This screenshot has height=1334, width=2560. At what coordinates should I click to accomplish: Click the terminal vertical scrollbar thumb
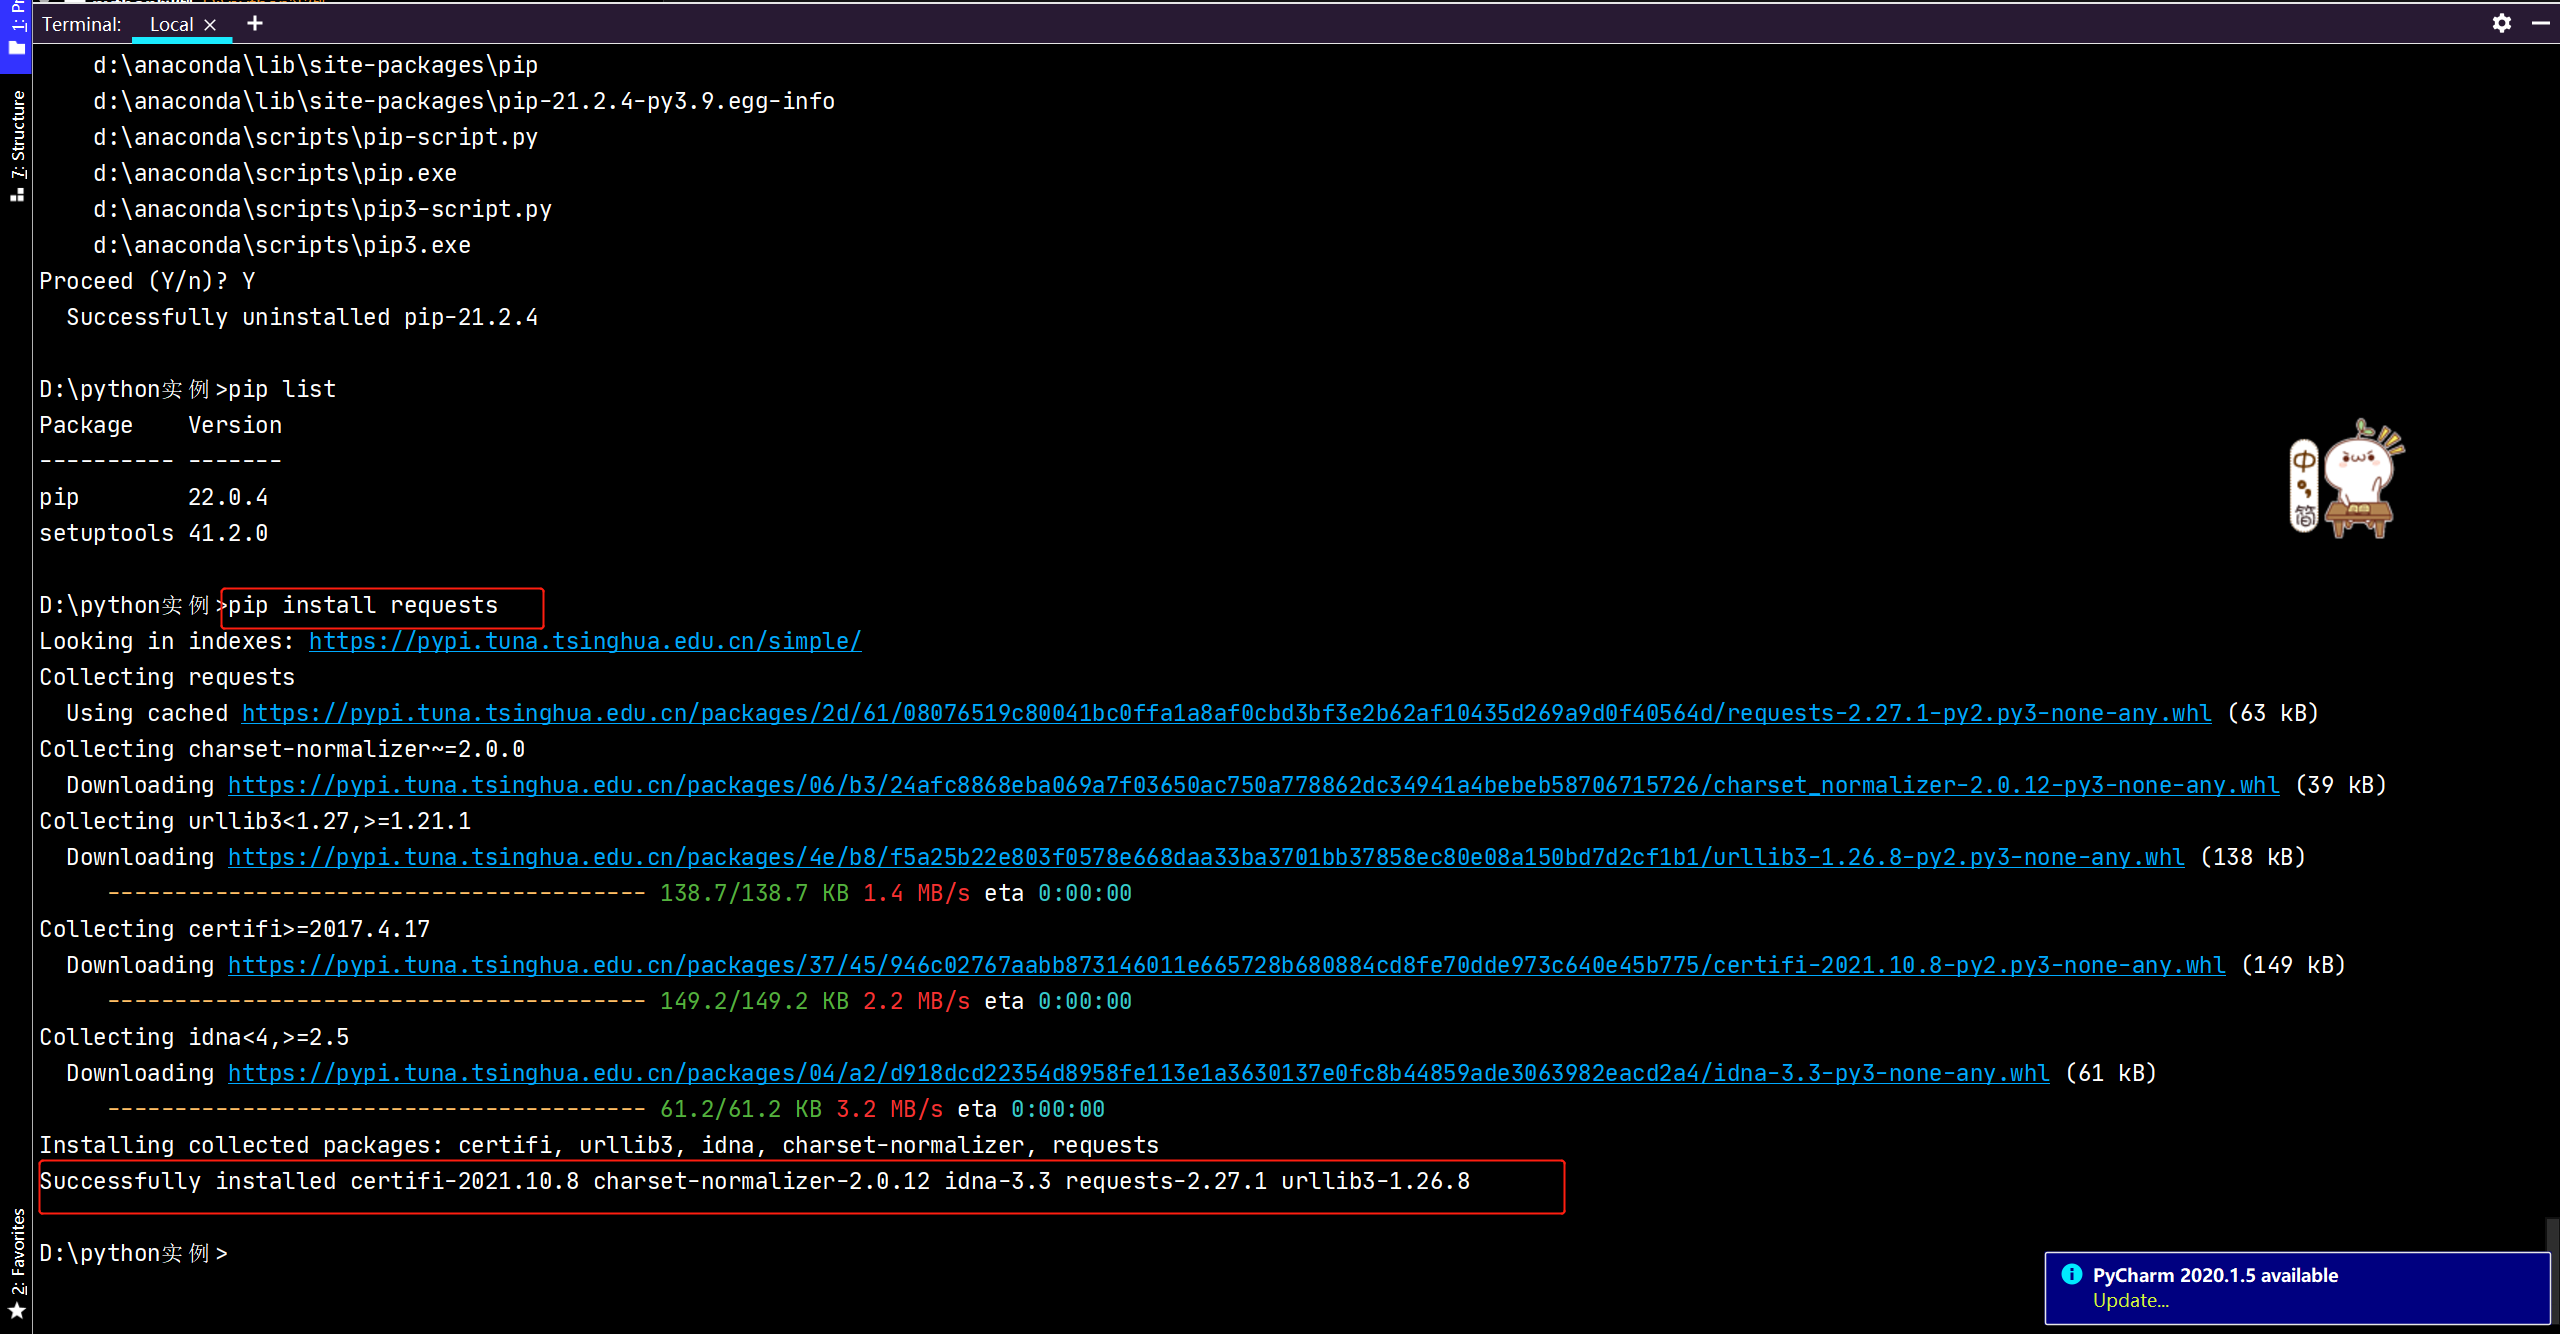(2551, 1234)
